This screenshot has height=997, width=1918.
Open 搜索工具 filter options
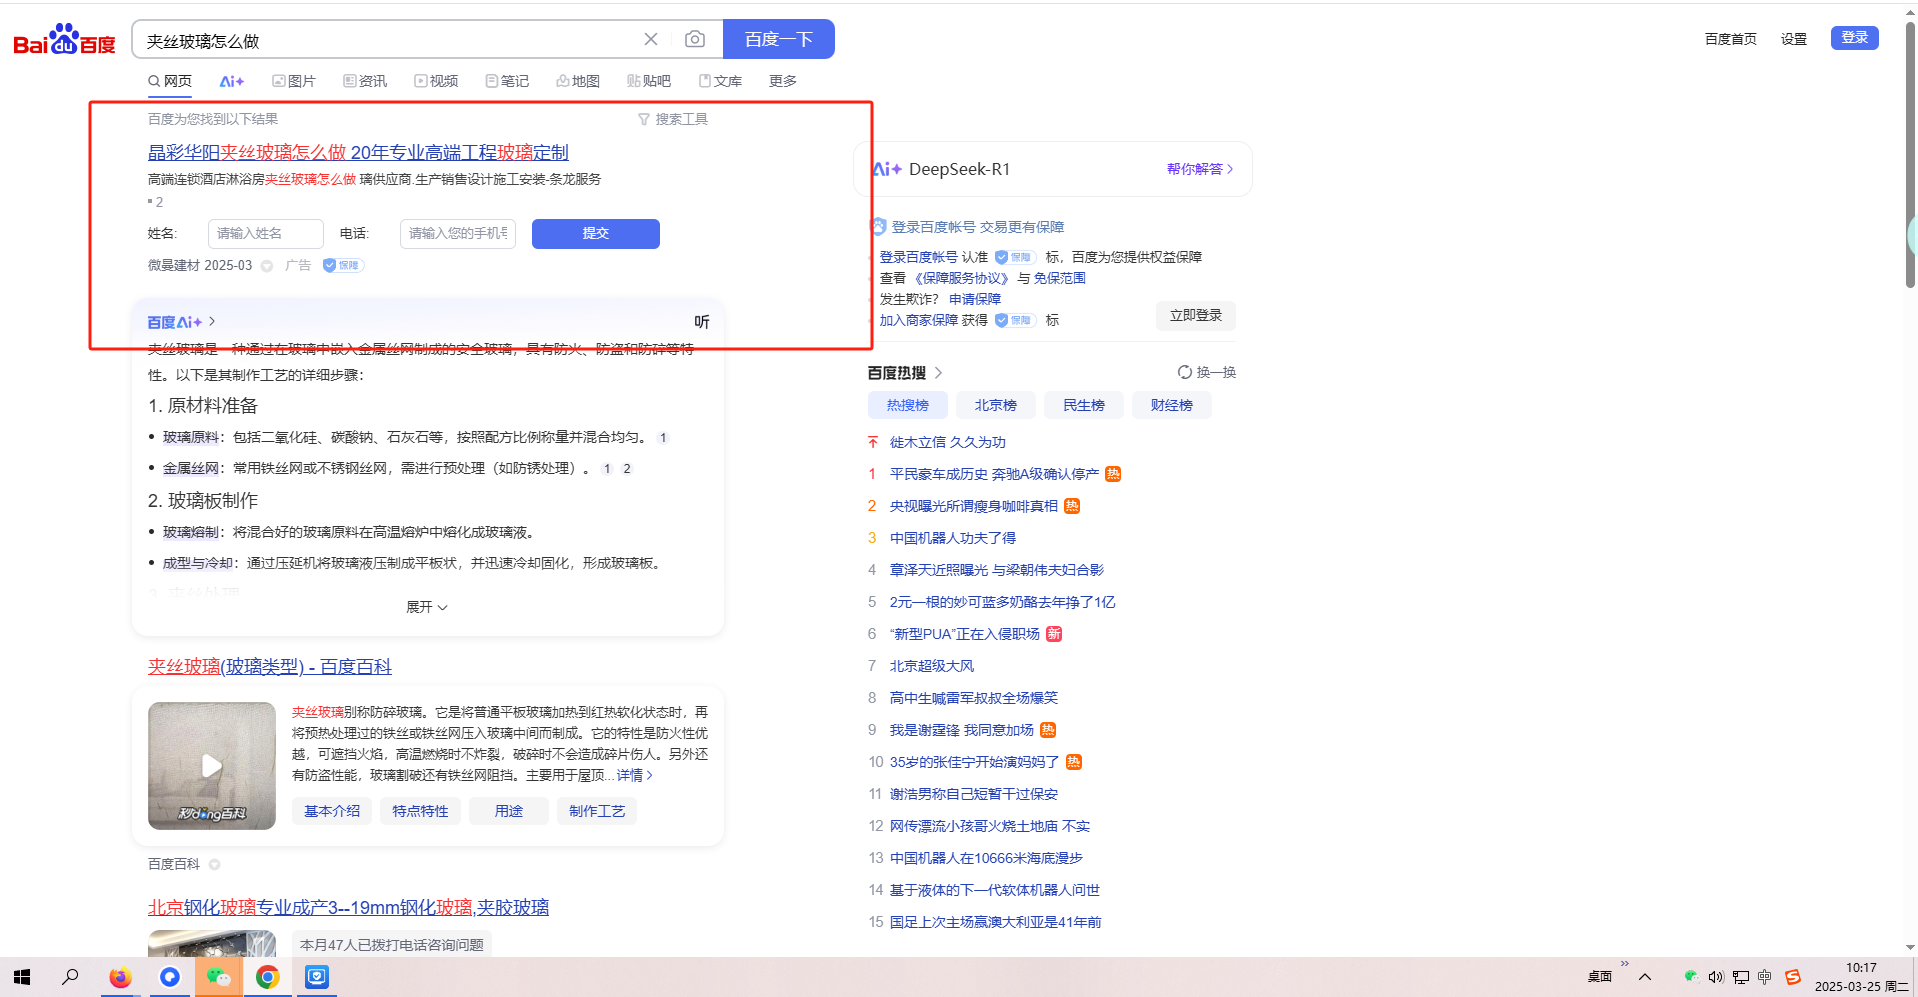click(x=673, y=119)
